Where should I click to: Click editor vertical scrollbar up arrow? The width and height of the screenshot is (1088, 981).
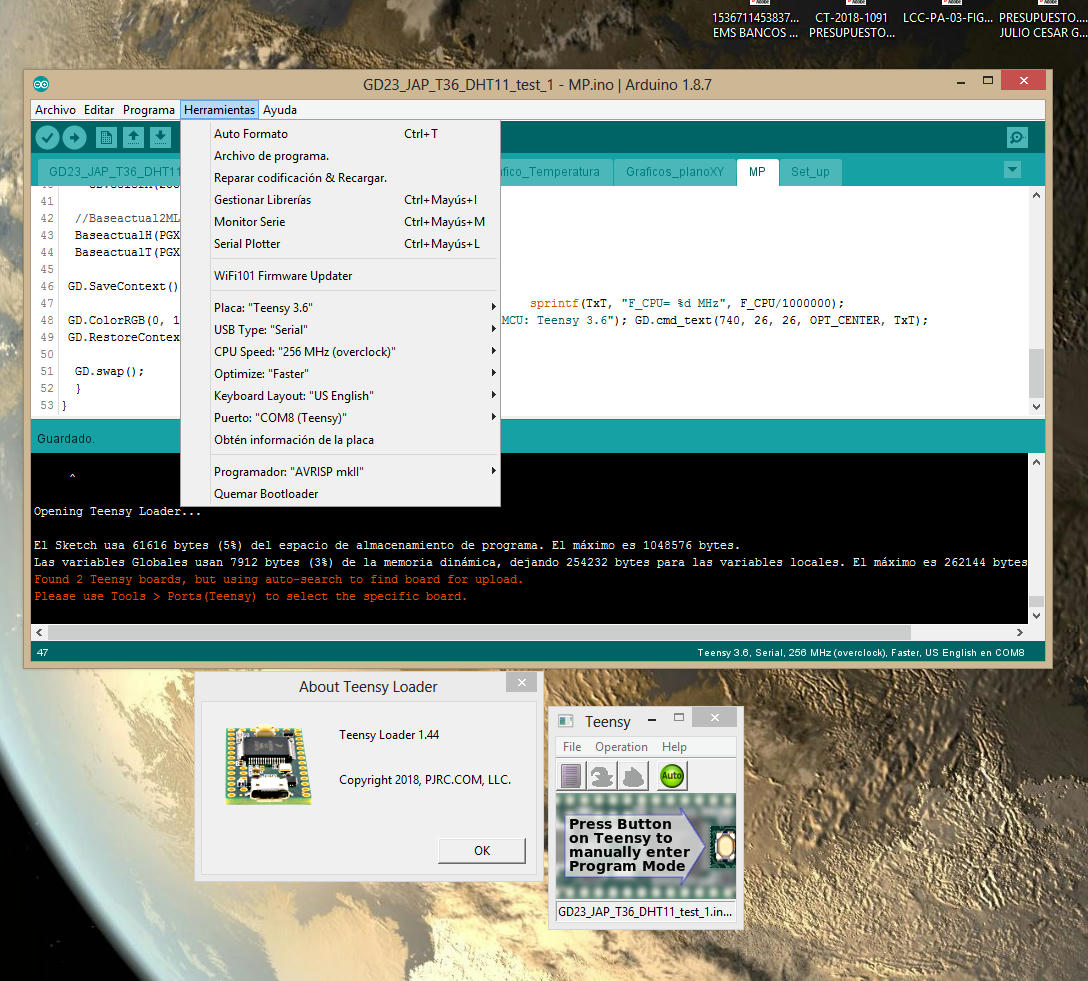pyautogui.click(x=1036, y=196)
